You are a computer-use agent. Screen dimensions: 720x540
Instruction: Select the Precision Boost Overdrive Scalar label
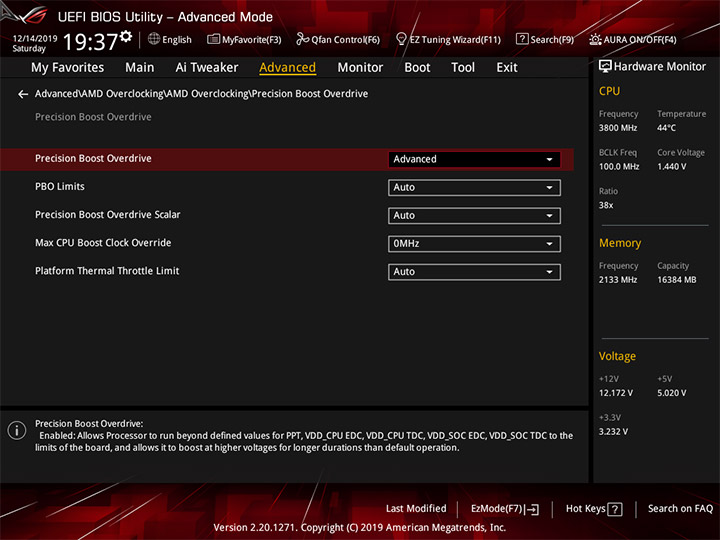pos(107,215)
